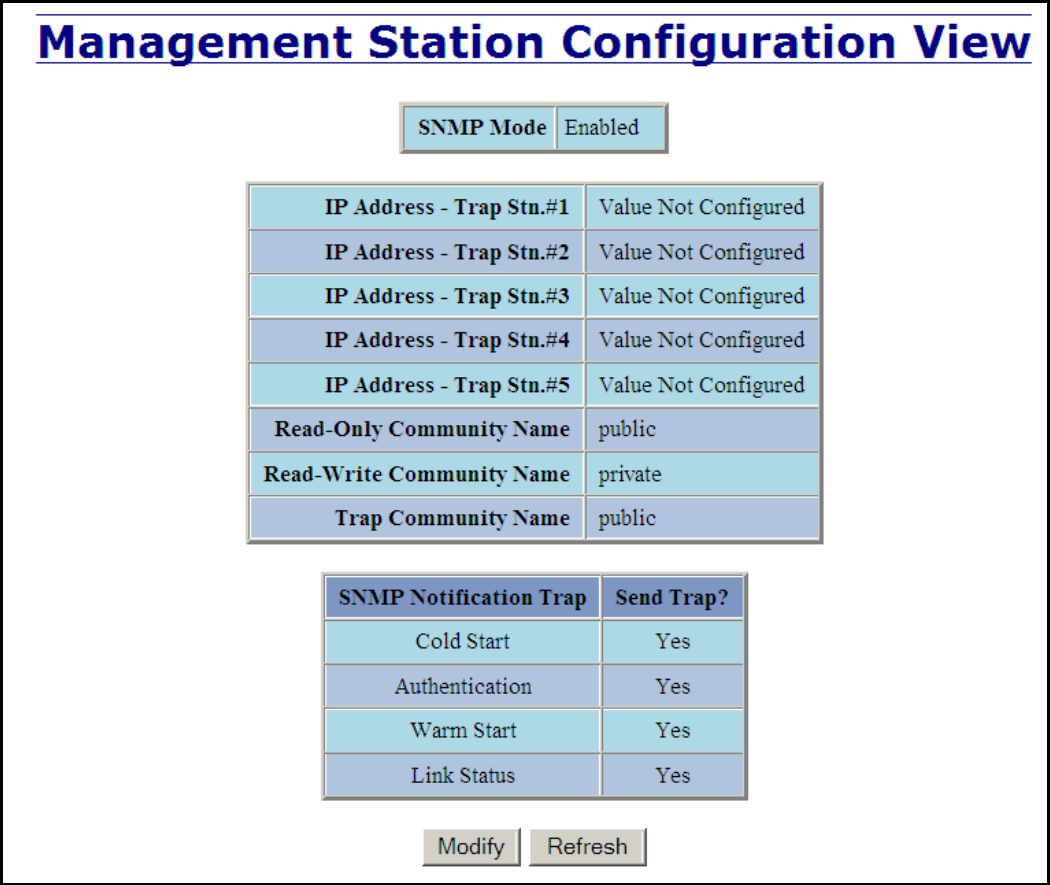Select Trap Stn.#1 IP address value
Screen dimensions: 1050x885
coord(701,207)
